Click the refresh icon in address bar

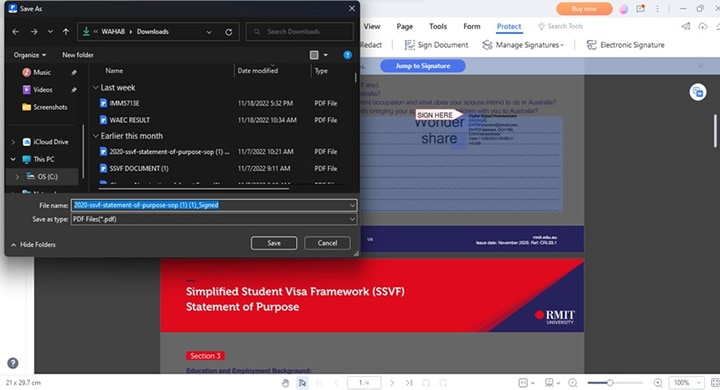229,32
